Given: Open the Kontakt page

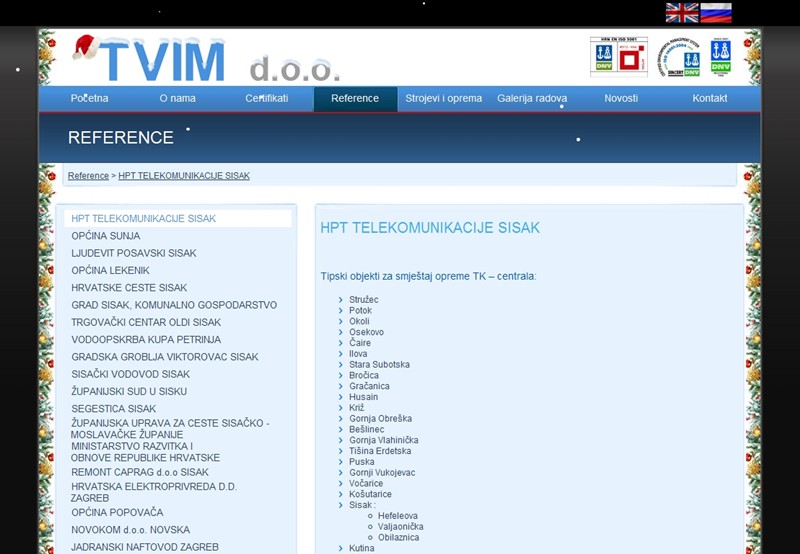Looking at the screenshot, I should coord(710,98).
